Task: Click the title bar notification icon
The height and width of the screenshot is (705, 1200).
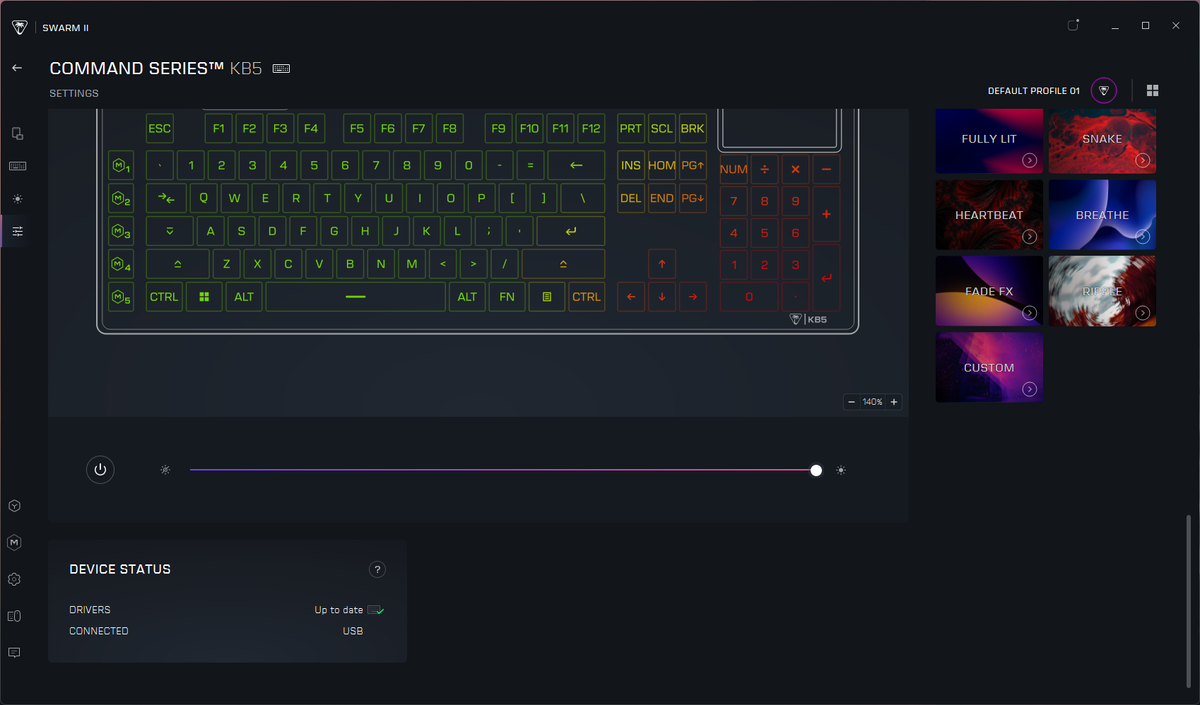Action: click(1074, 26)
